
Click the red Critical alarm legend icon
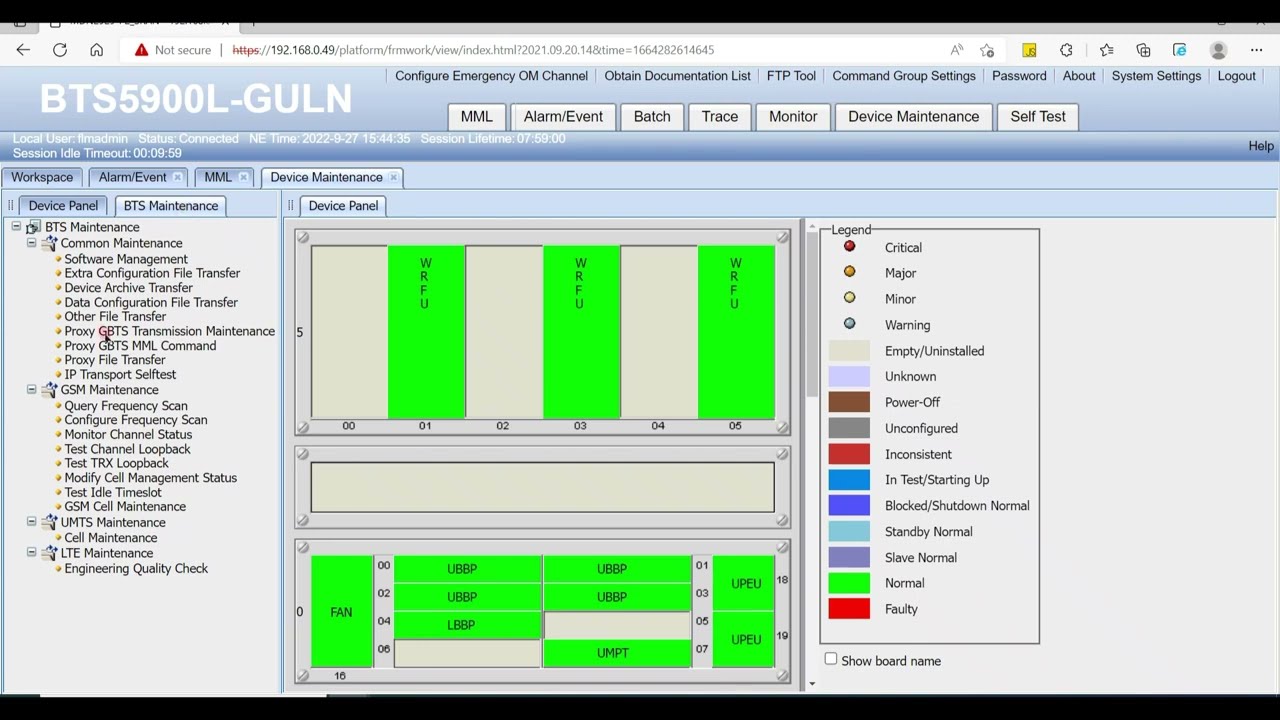[849, 246]
